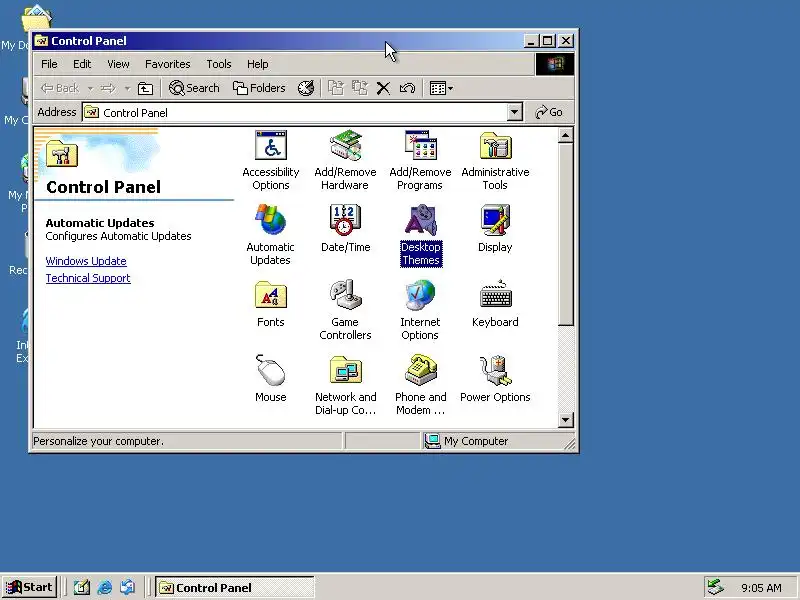Open the Views dropdown button
The height and width of the screenshot is (600, 800).
pos(441,88)
